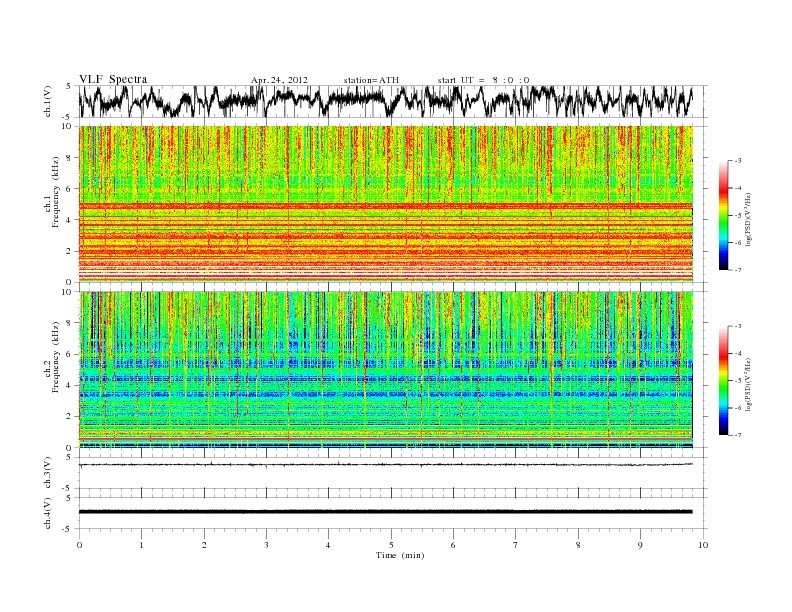Select the date text "Apr. 24, 2012"
The image size is (792, 612).
(279, 80)
